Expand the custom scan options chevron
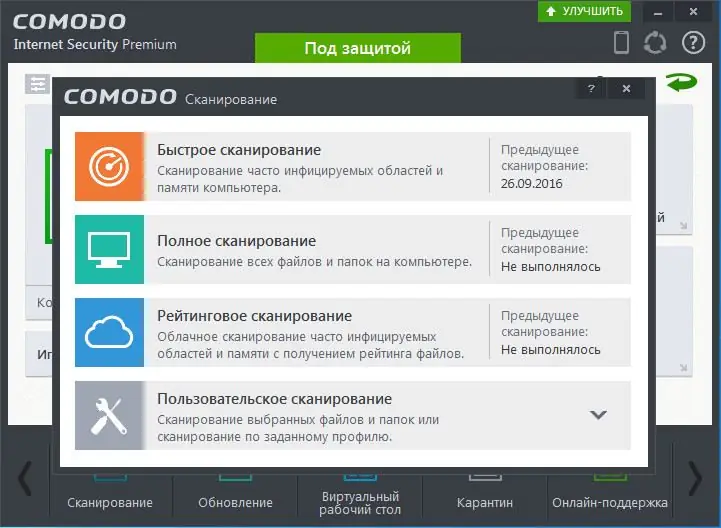The height and width of the screenshot is (528, 721). pos(598,415)
